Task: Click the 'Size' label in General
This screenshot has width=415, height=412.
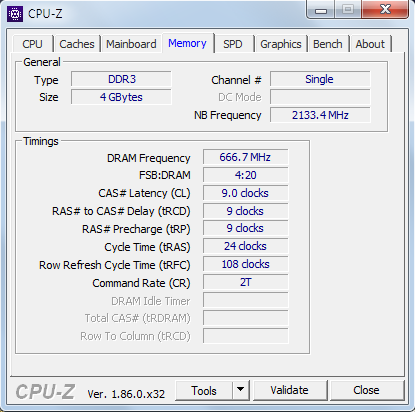Action: point(49,97)
